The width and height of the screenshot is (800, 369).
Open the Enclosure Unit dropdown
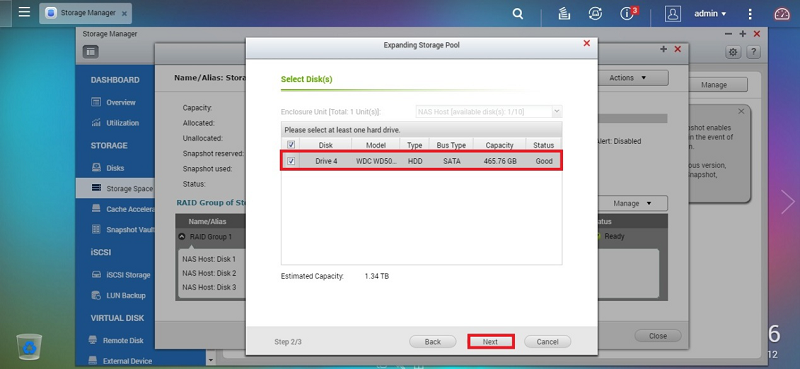coord(489,111)
